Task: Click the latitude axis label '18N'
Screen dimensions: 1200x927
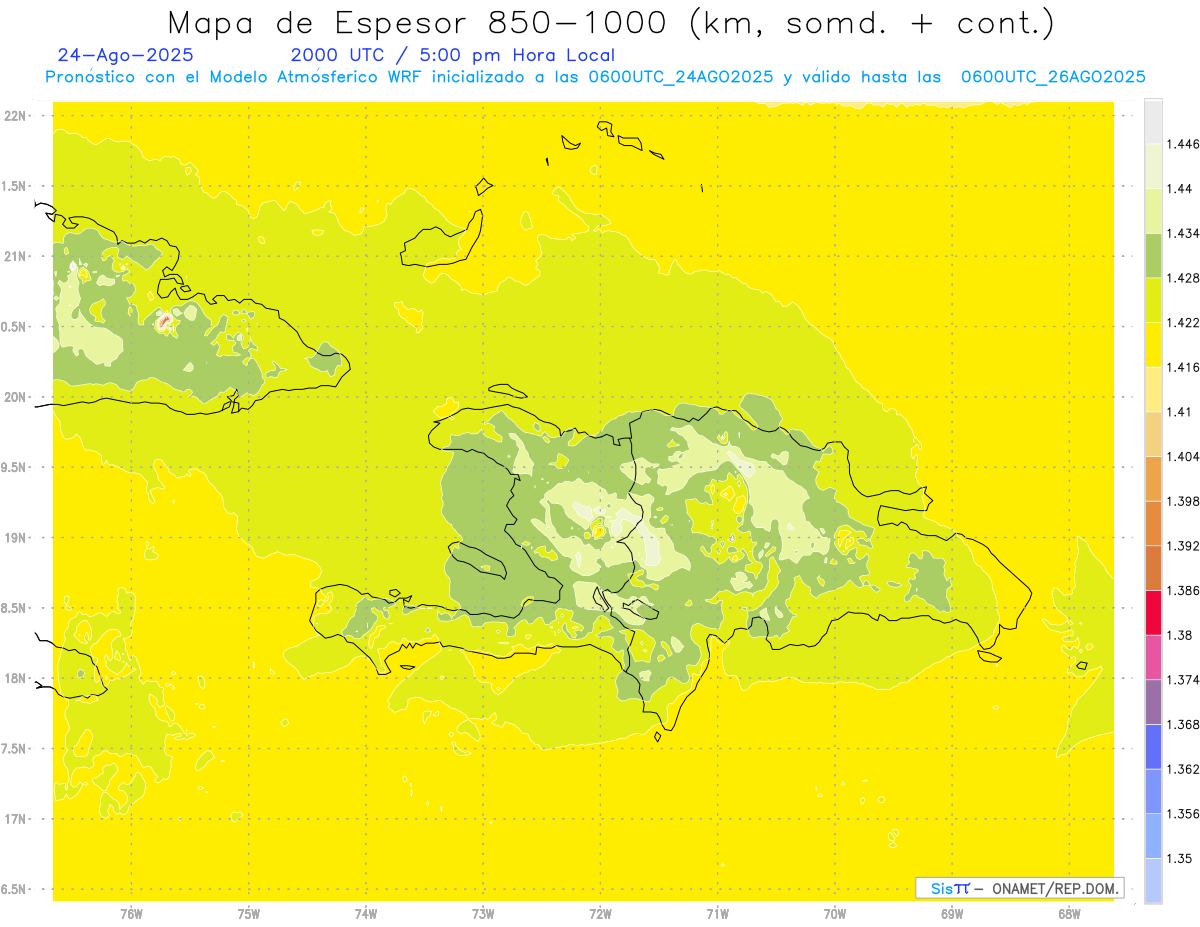Action: click(16, 678)
